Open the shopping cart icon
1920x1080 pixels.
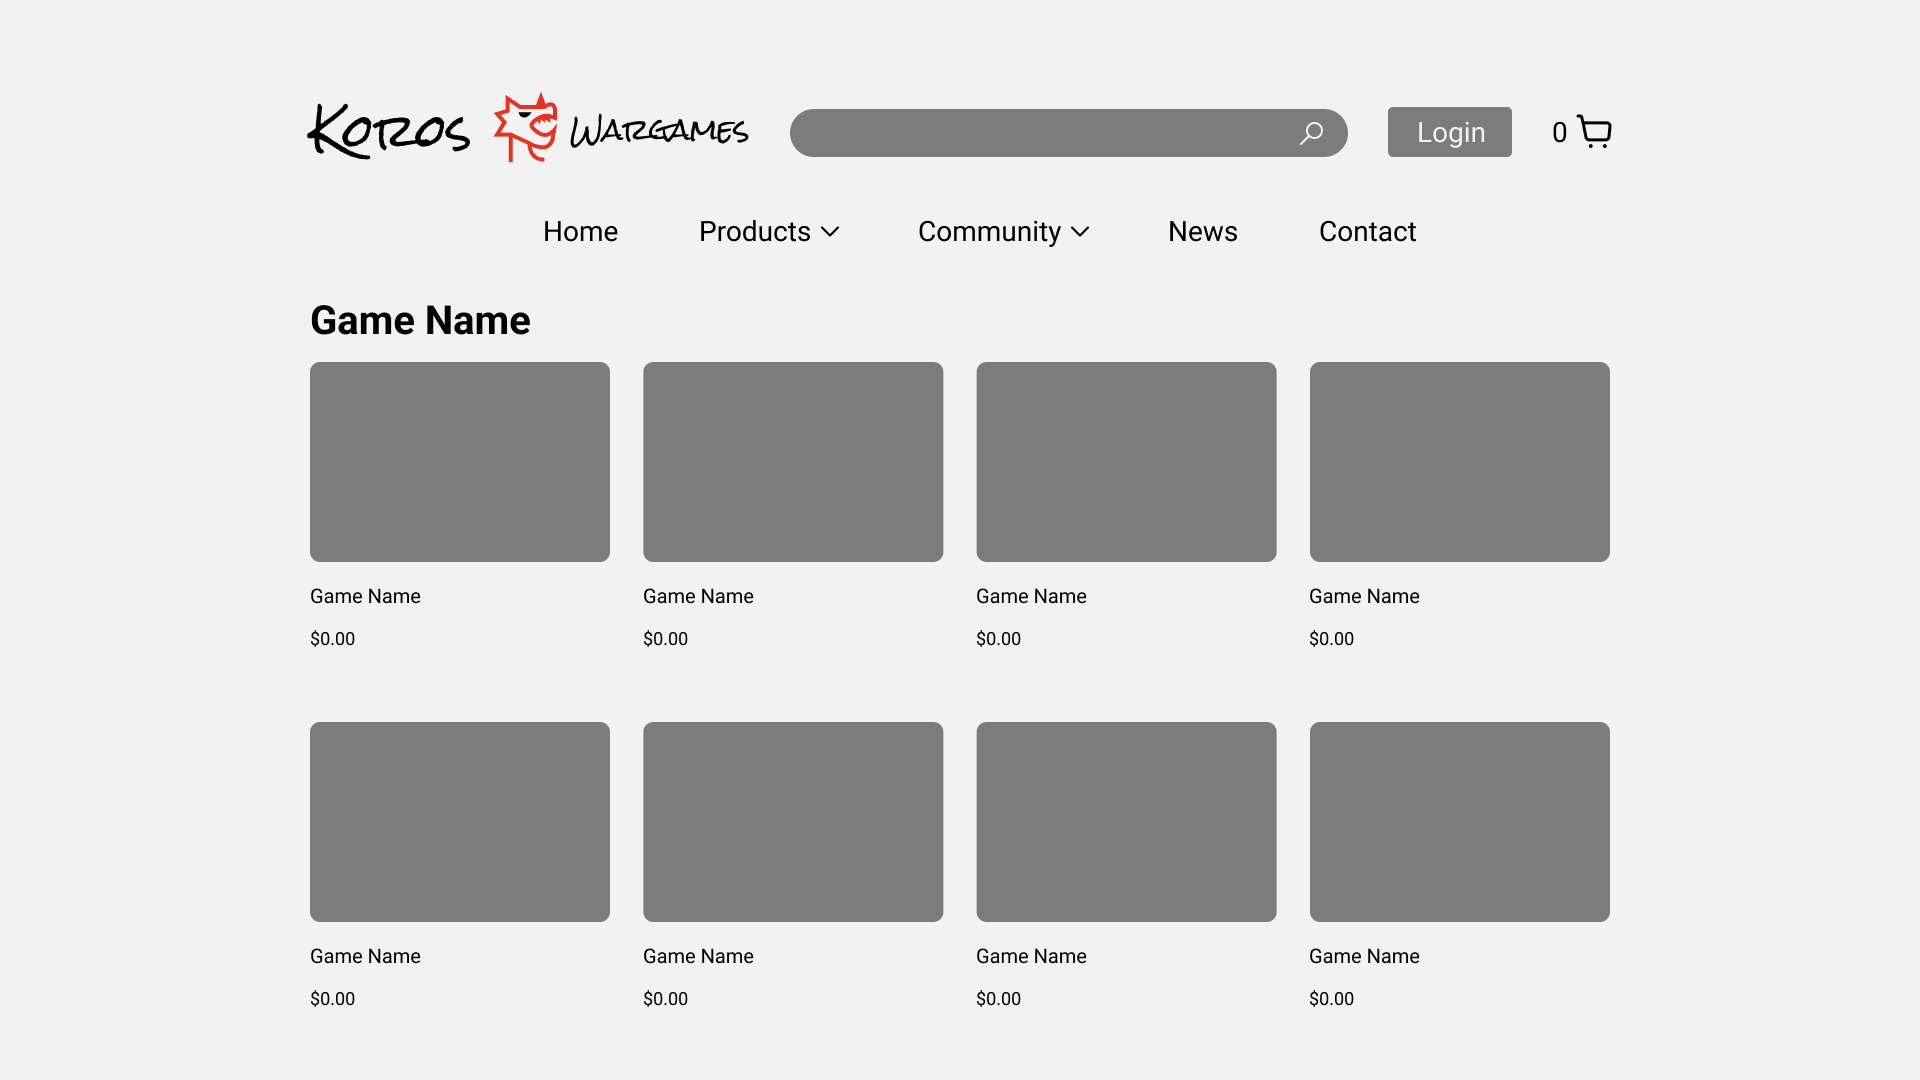(1594, 132)
